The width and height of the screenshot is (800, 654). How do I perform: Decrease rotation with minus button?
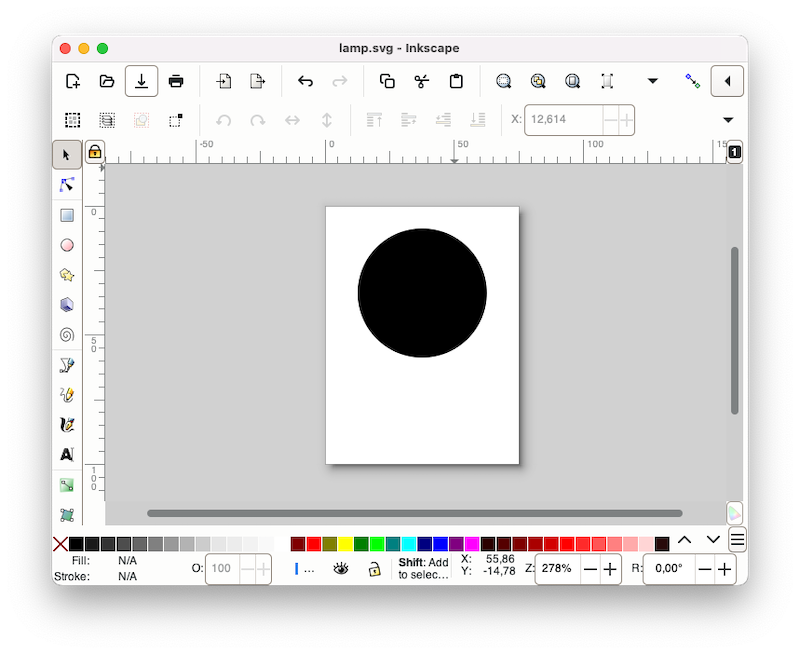[x=705, y=569]
